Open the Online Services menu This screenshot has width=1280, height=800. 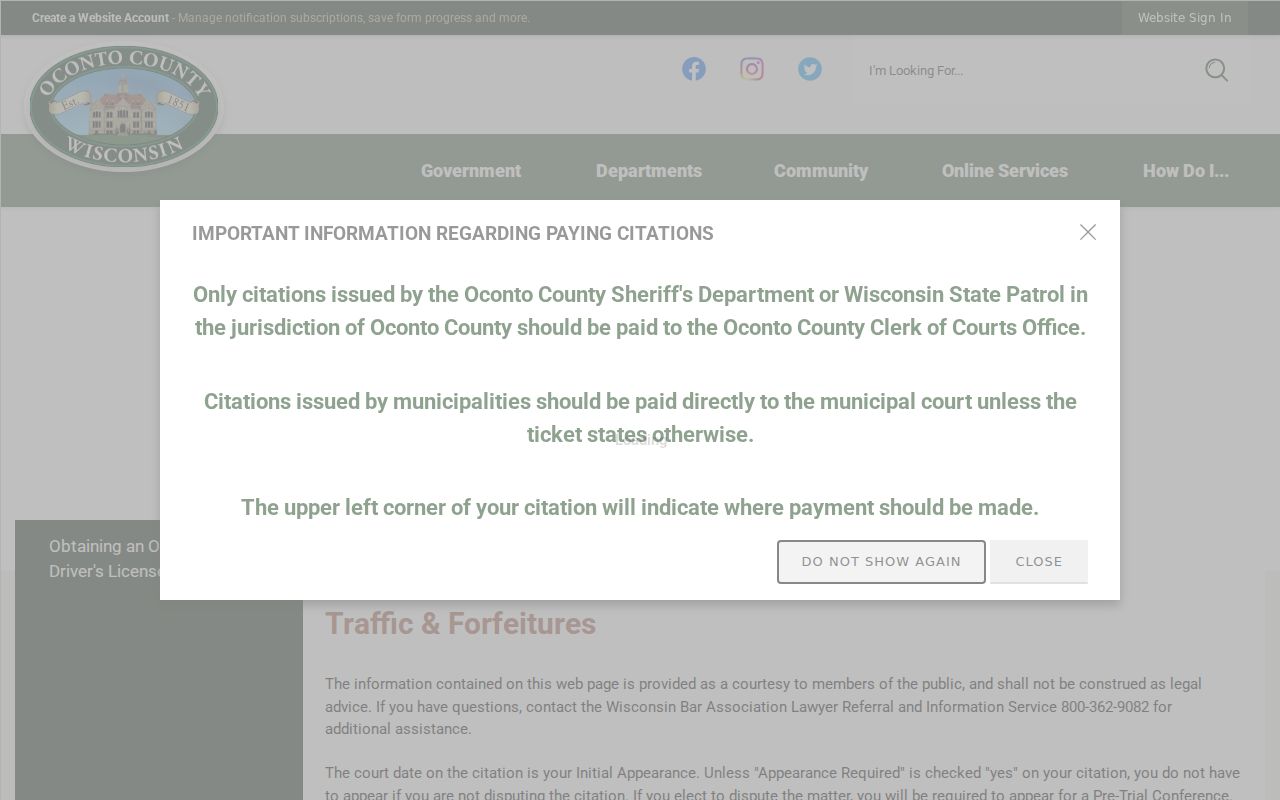tap(1005, 171)
